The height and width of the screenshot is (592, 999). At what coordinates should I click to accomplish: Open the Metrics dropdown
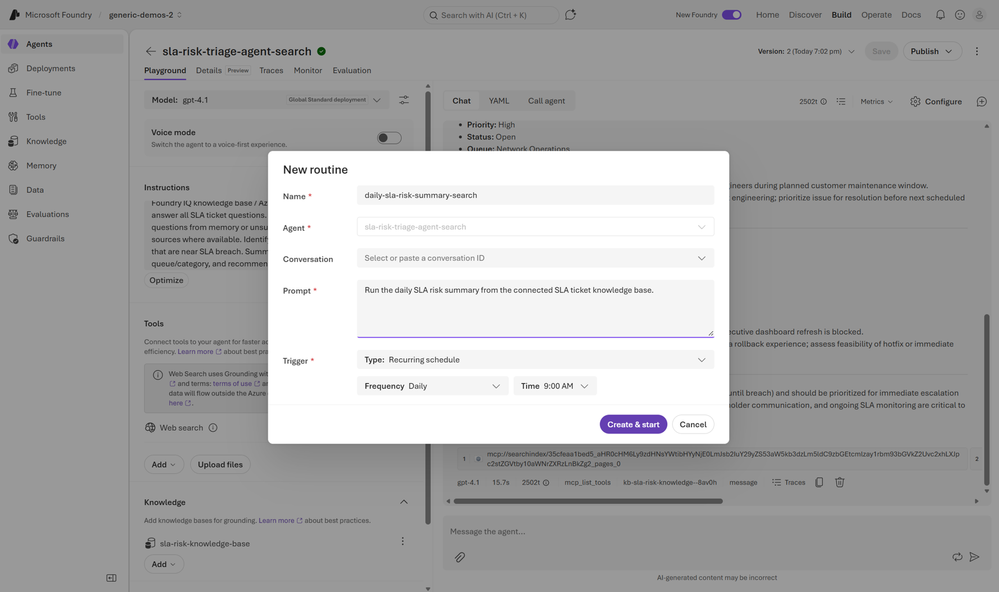[877, 101]
